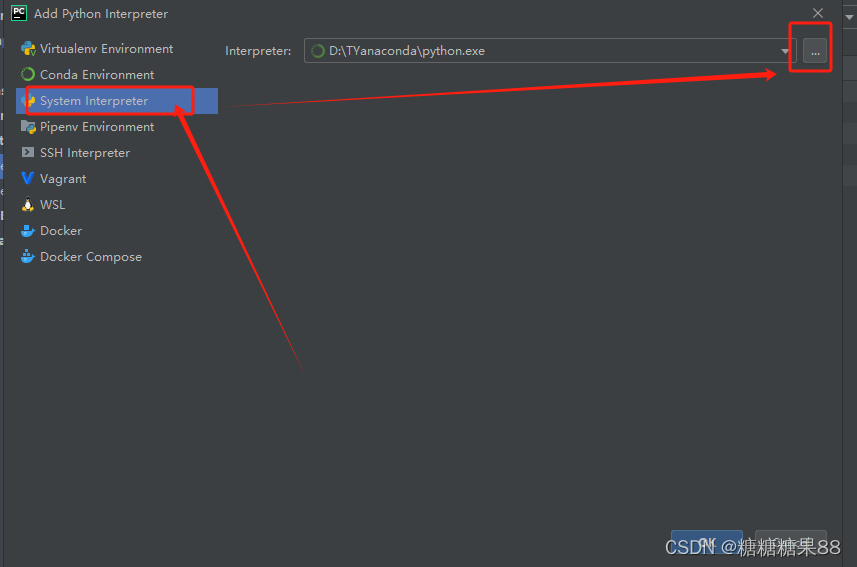Close the Add Python Interpreter dialog
The height and width of the screenshot is (567, 857).
pyautogui.click(x=818, y=13)
